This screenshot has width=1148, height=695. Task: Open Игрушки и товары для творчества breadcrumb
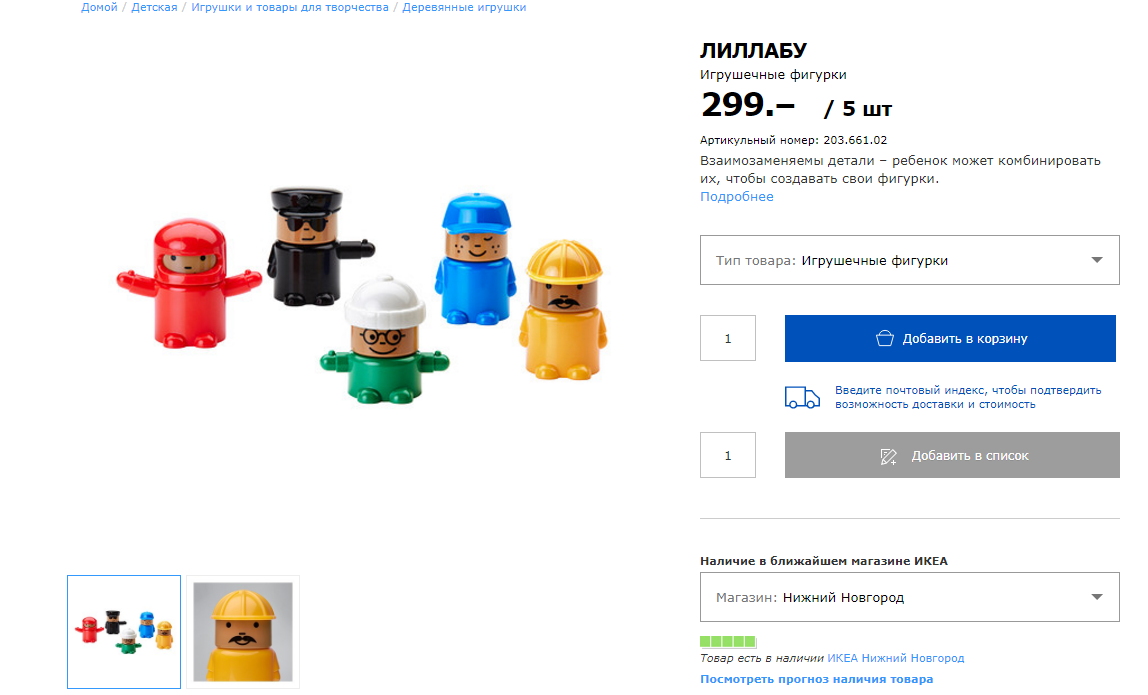tap(290, 7)
